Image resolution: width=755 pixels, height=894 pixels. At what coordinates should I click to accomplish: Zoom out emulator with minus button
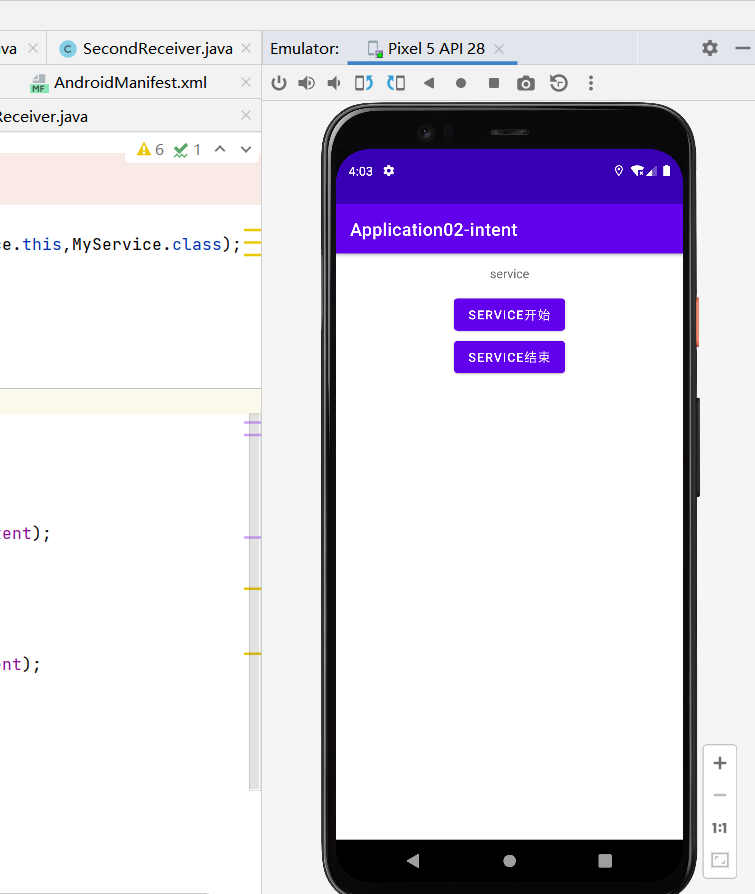coord(720,795)
